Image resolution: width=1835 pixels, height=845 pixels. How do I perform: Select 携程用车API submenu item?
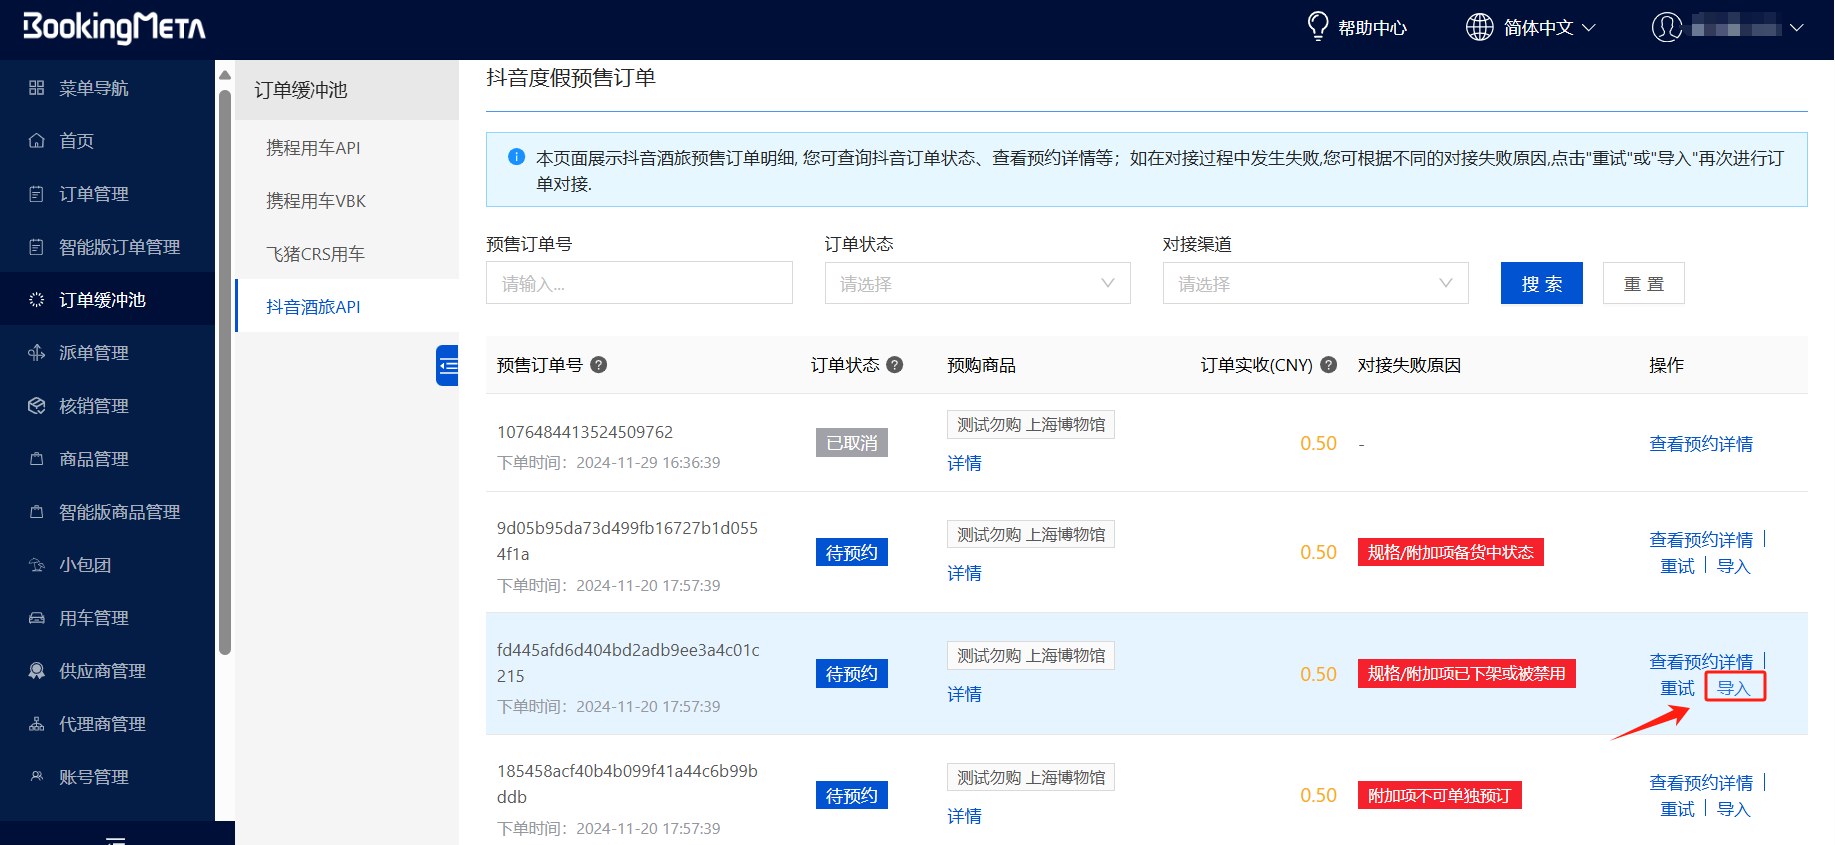pyautogui.click(x=313, y=148)
